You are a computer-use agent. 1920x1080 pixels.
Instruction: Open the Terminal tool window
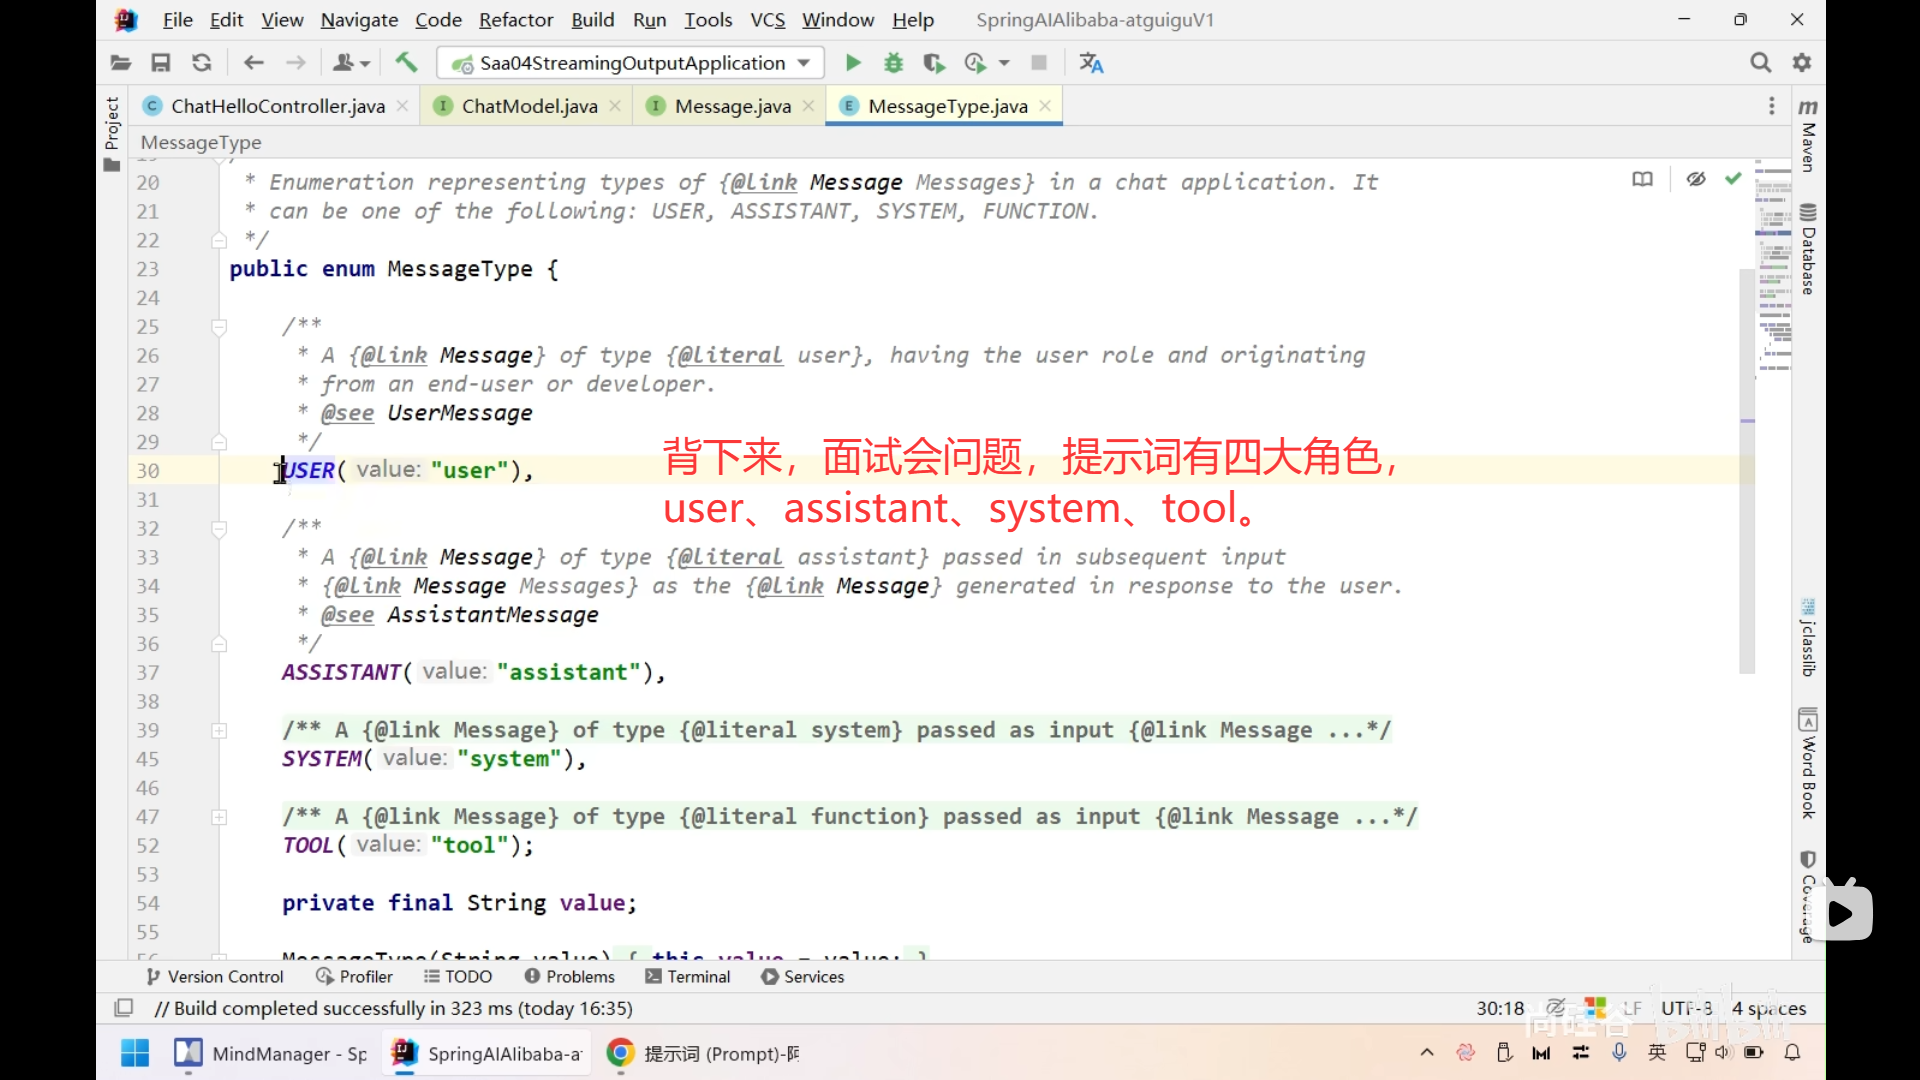pos(688,977)
